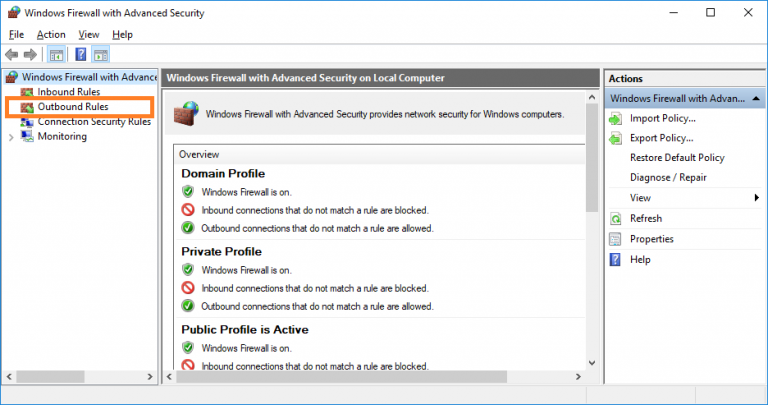Open the Action menu
Viewport: 768px width, 405px height.
51,34
